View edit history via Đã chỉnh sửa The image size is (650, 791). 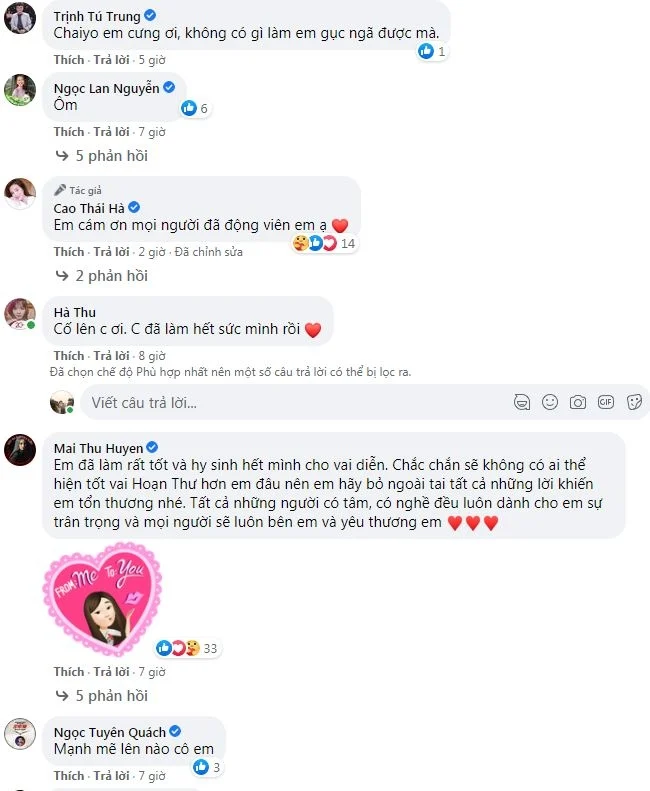(x=209, y=252)
